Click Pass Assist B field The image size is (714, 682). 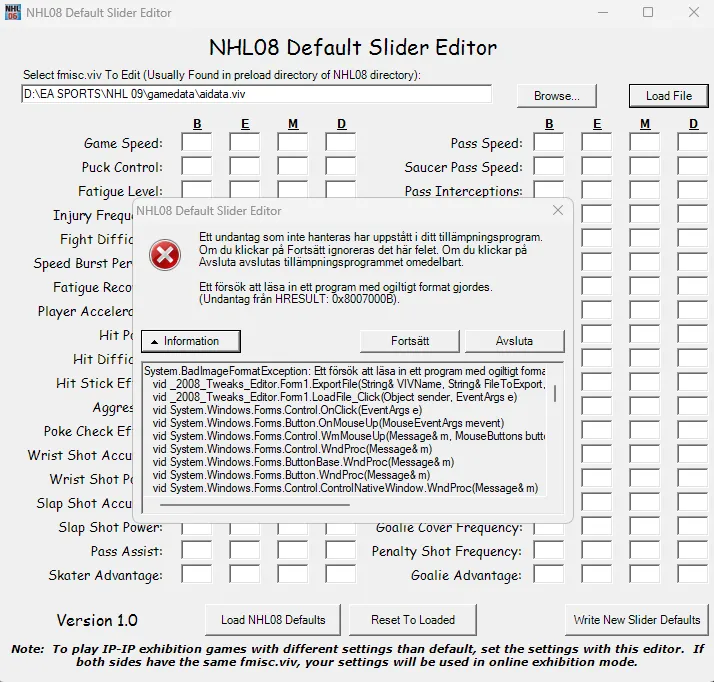click(x=197, y=550)
